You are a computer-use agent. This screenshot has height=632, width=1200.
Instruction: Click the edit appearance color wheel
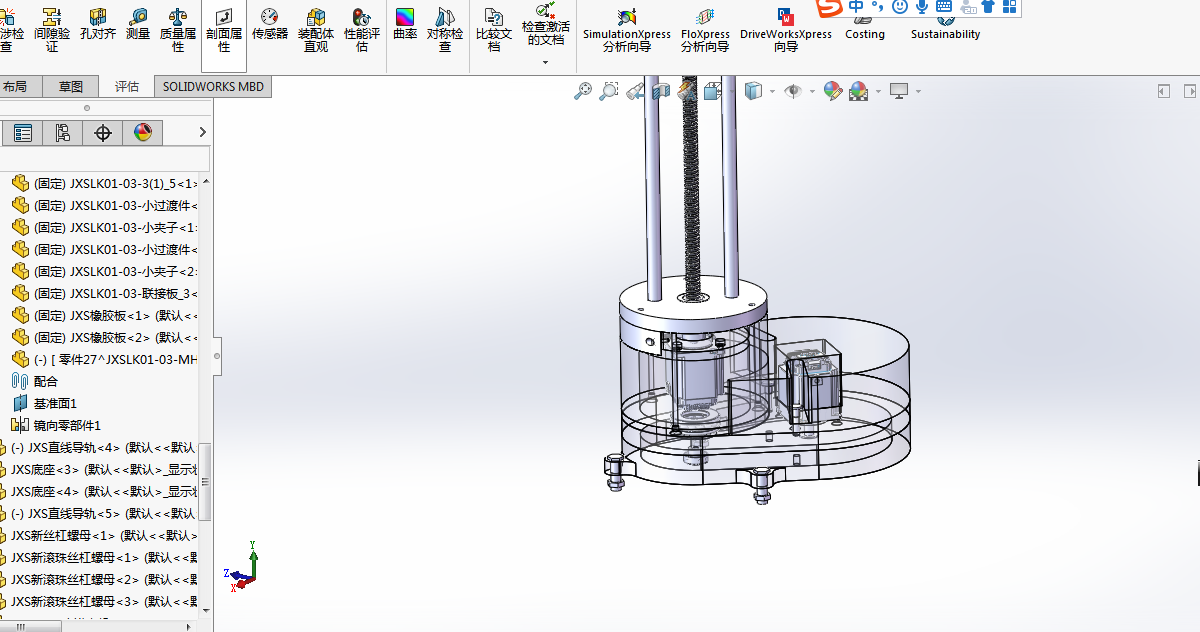click(832, 91)
